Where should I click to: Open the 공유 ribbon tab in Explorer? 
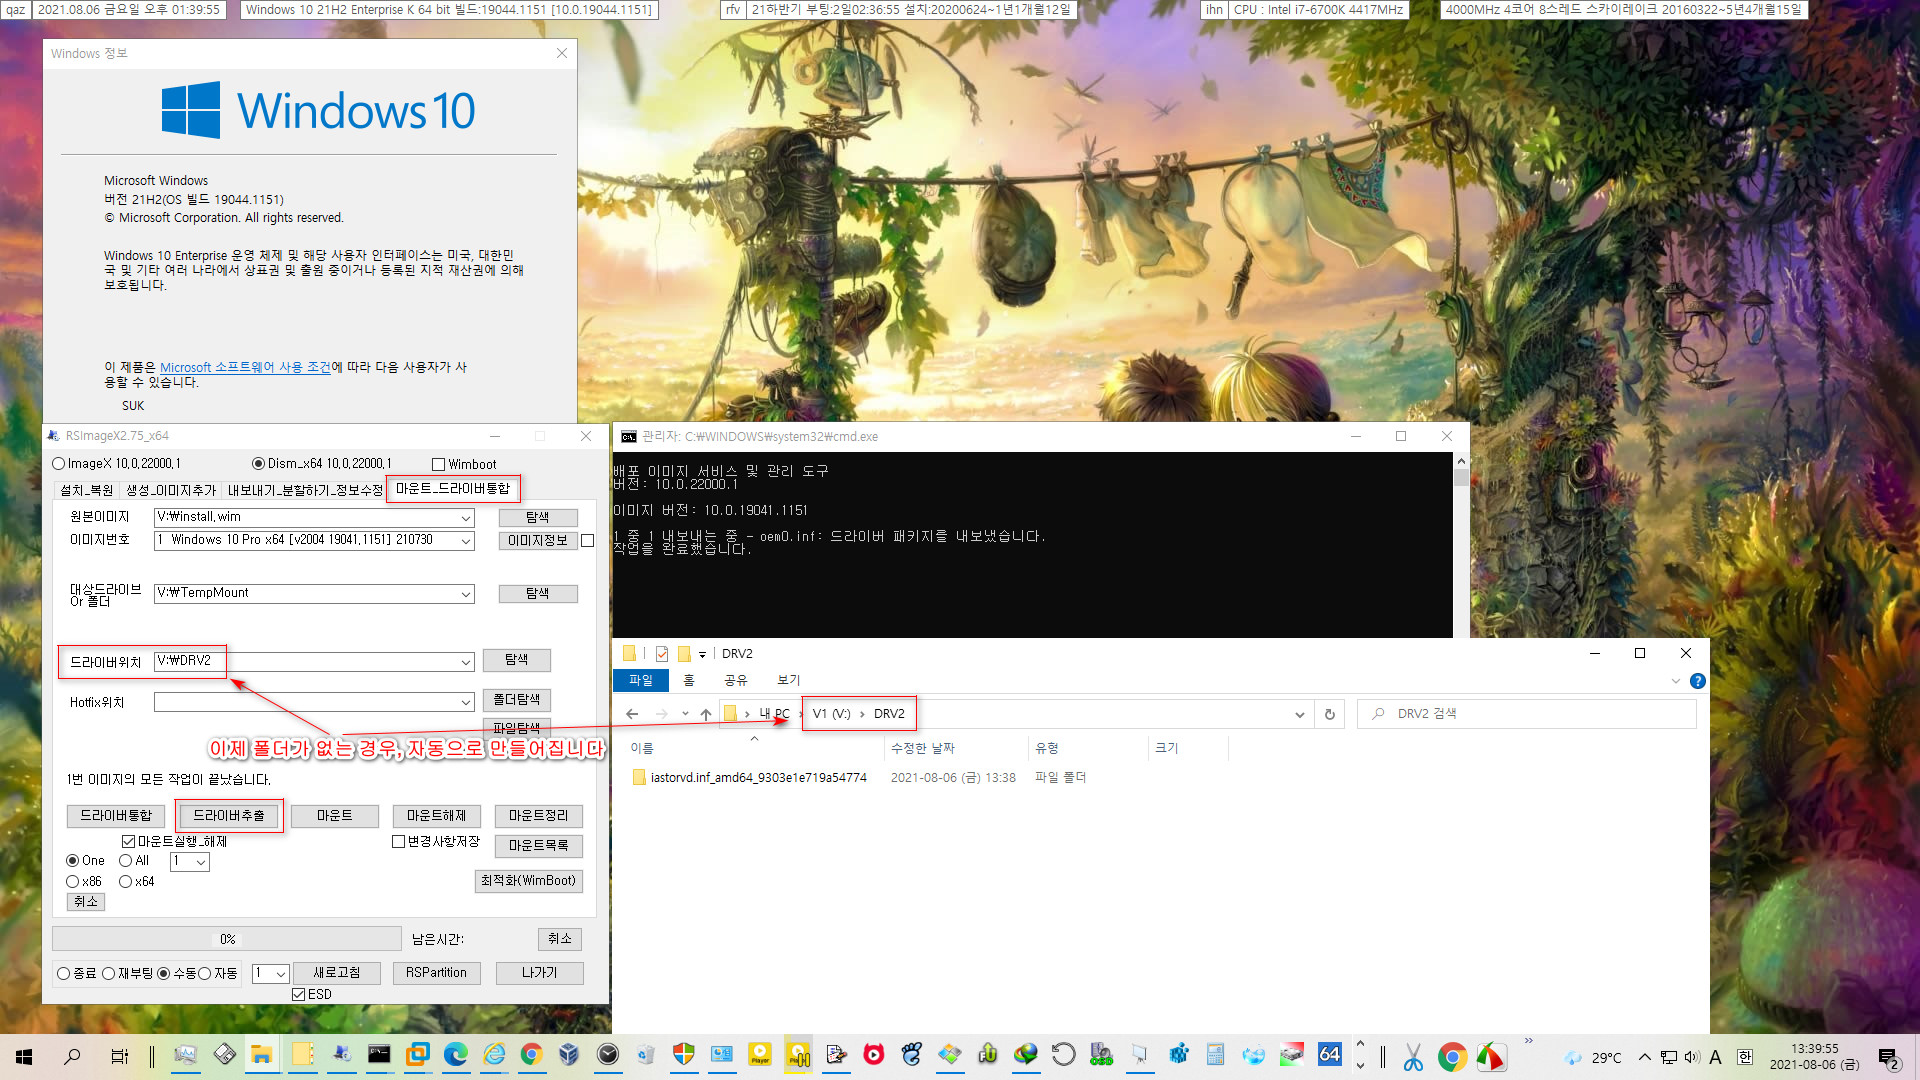pos(736,680)
